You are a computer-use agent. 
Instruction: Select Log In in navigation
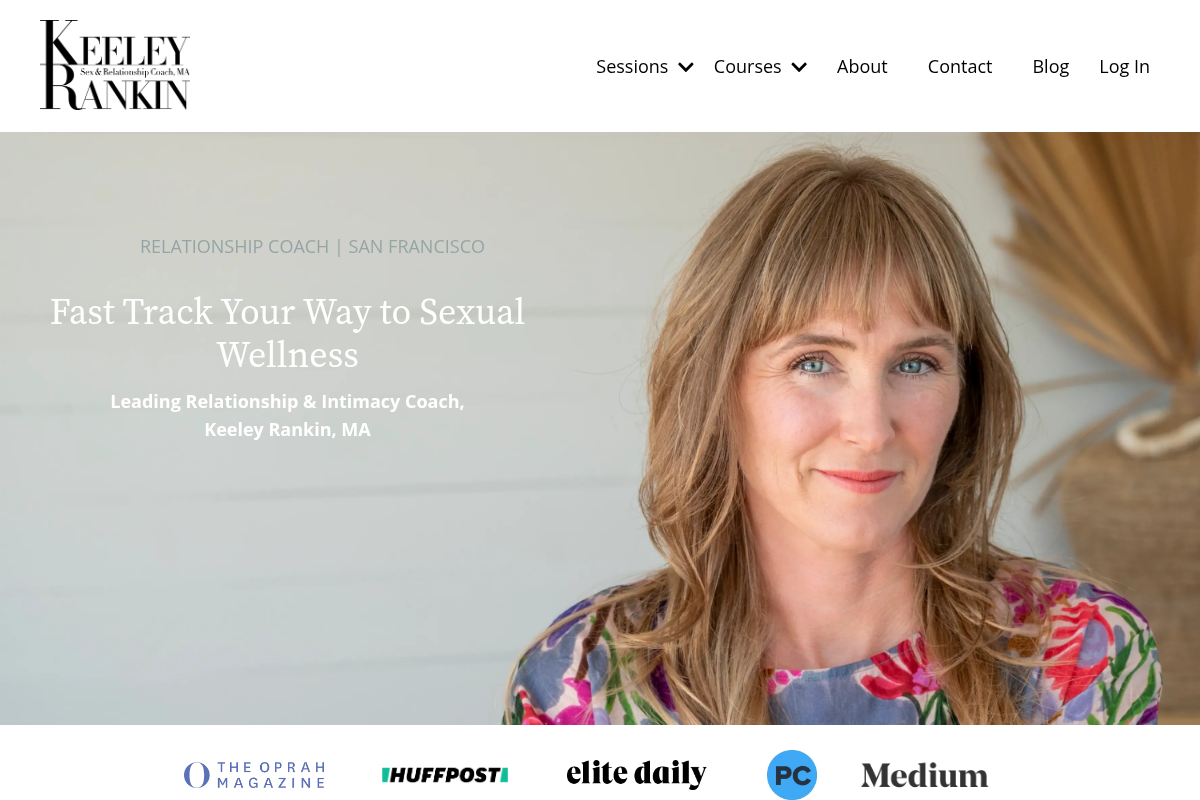pyautogui.click(x=1125, y=67)
